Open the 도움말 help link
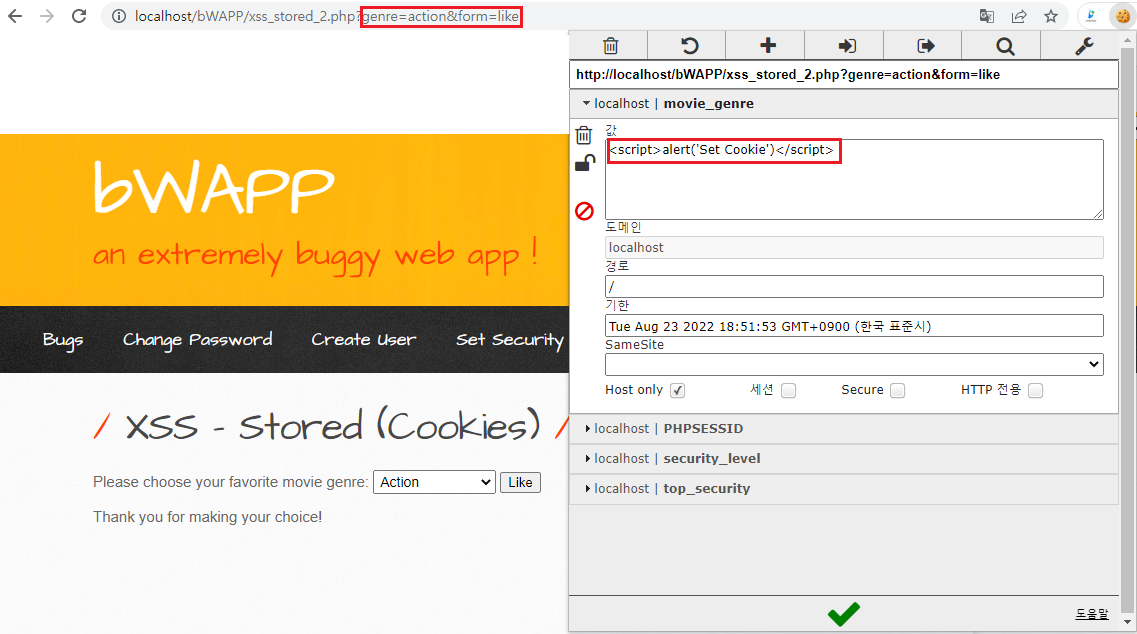Viewport: 1137px width, 634px height. point(1091,614)
